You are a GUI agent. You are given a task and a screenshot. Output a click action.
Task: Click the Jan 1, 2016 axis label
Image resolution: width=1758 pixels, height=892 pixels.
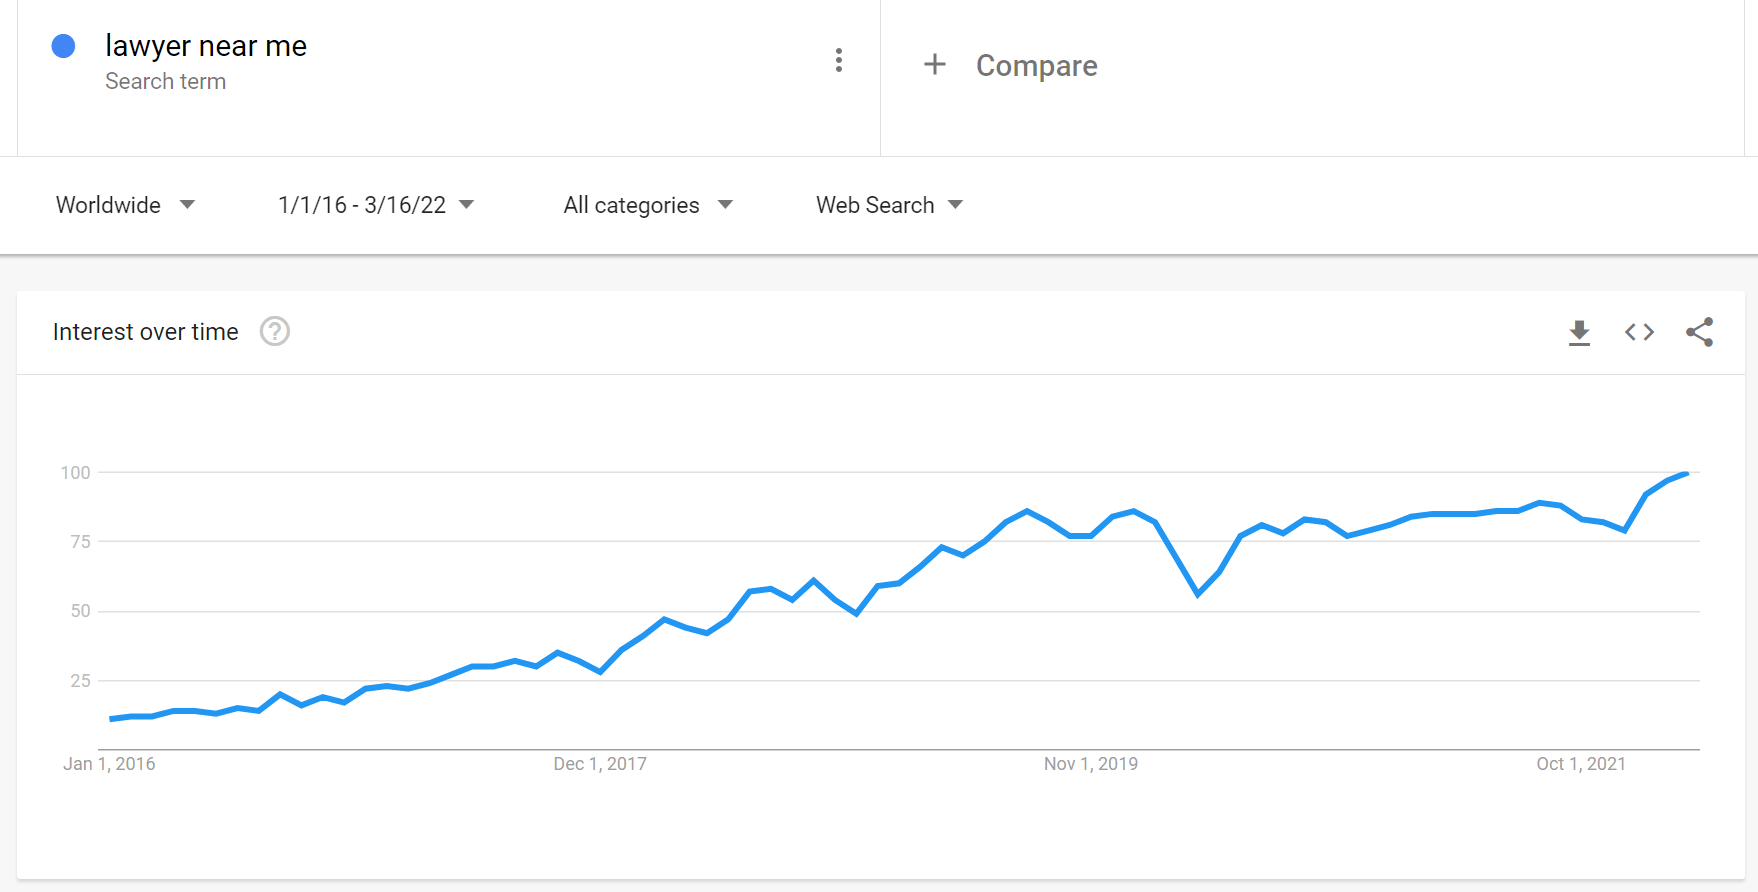pos(109,764)
